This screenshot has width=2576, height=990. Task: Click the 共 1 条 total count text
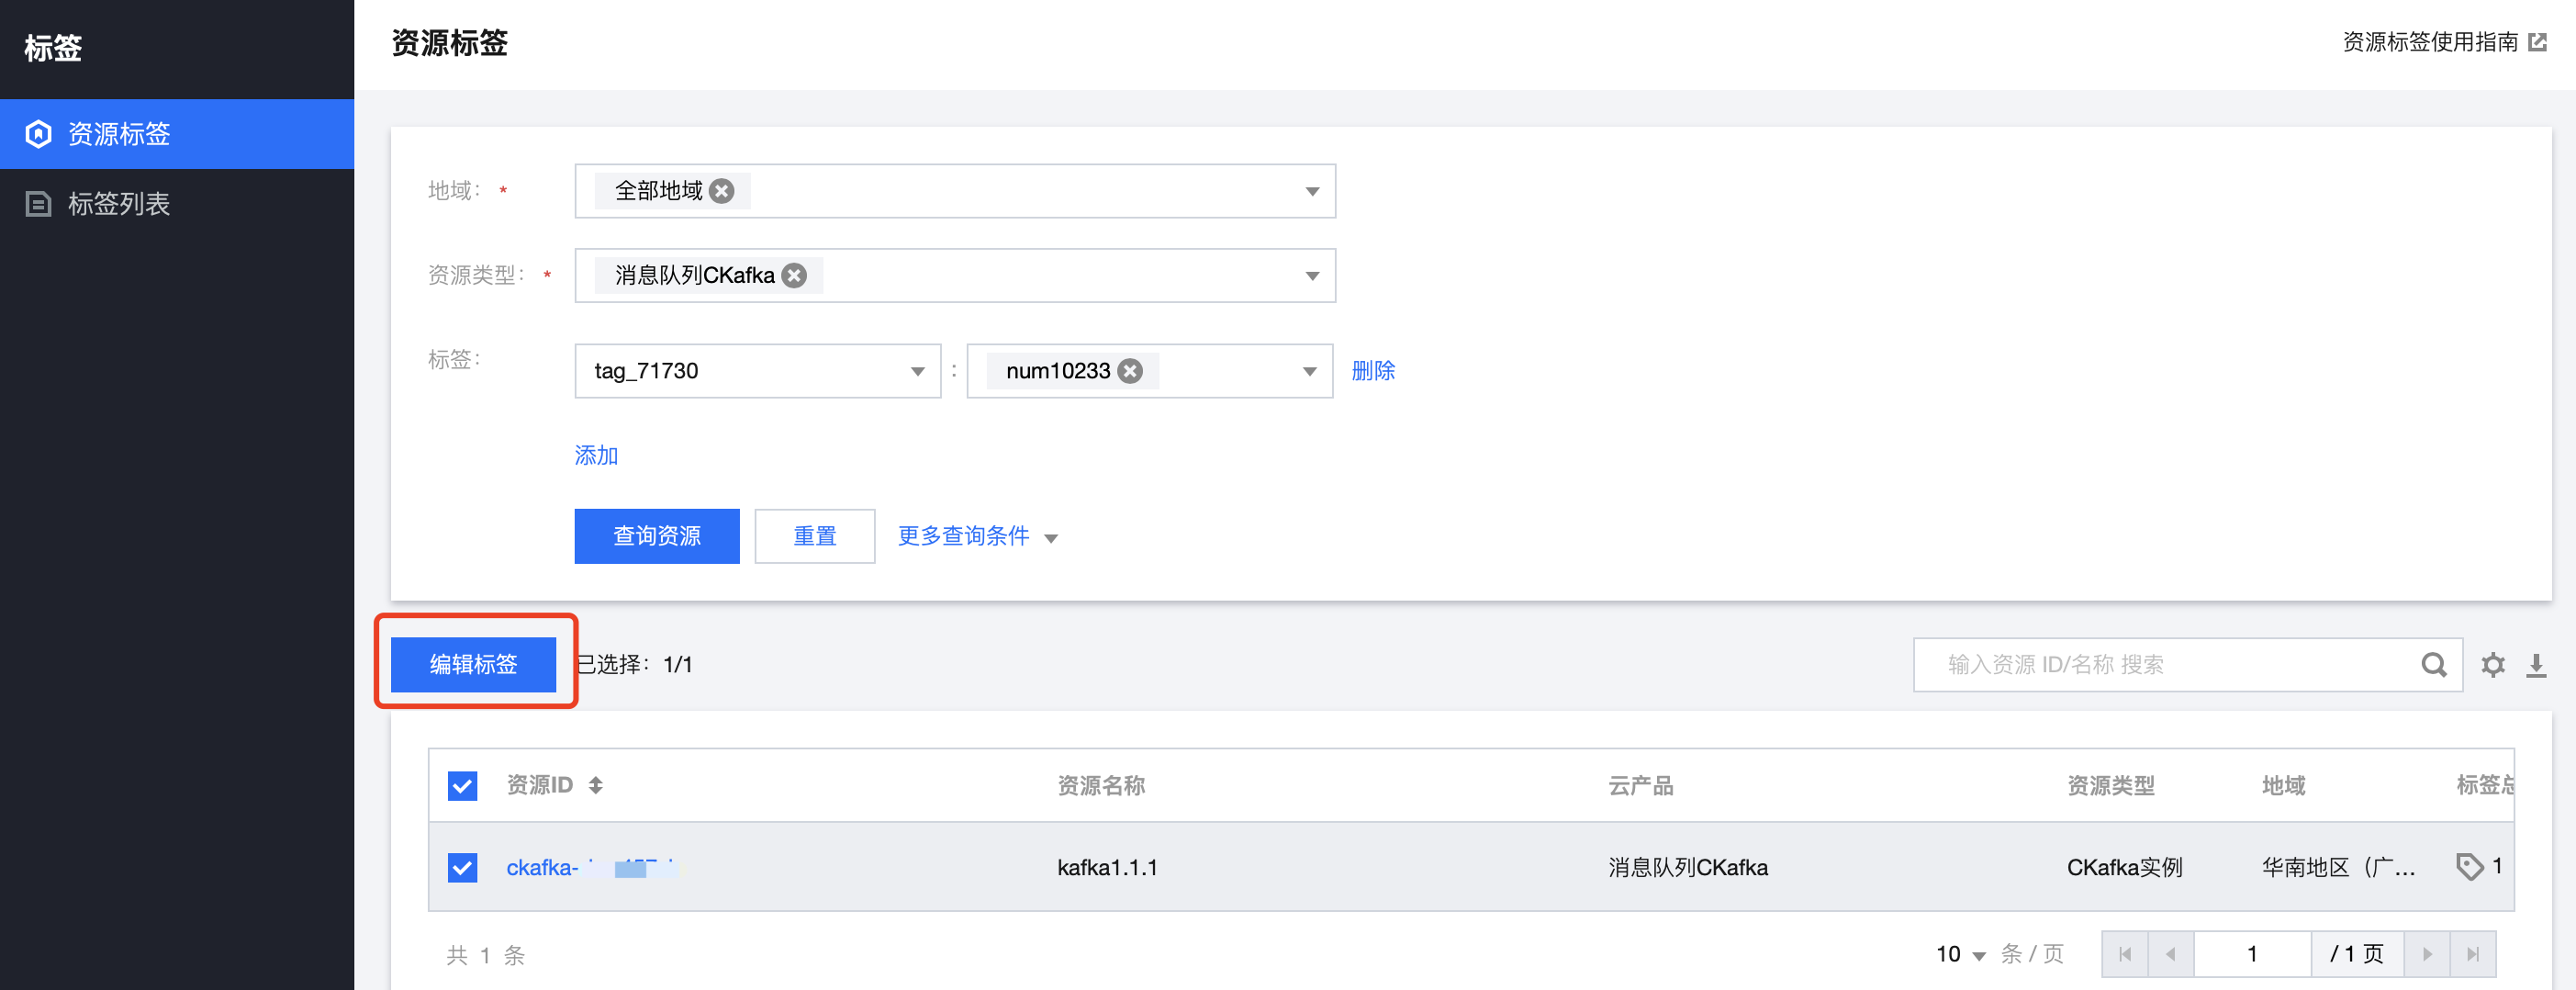tap(486, 955)
